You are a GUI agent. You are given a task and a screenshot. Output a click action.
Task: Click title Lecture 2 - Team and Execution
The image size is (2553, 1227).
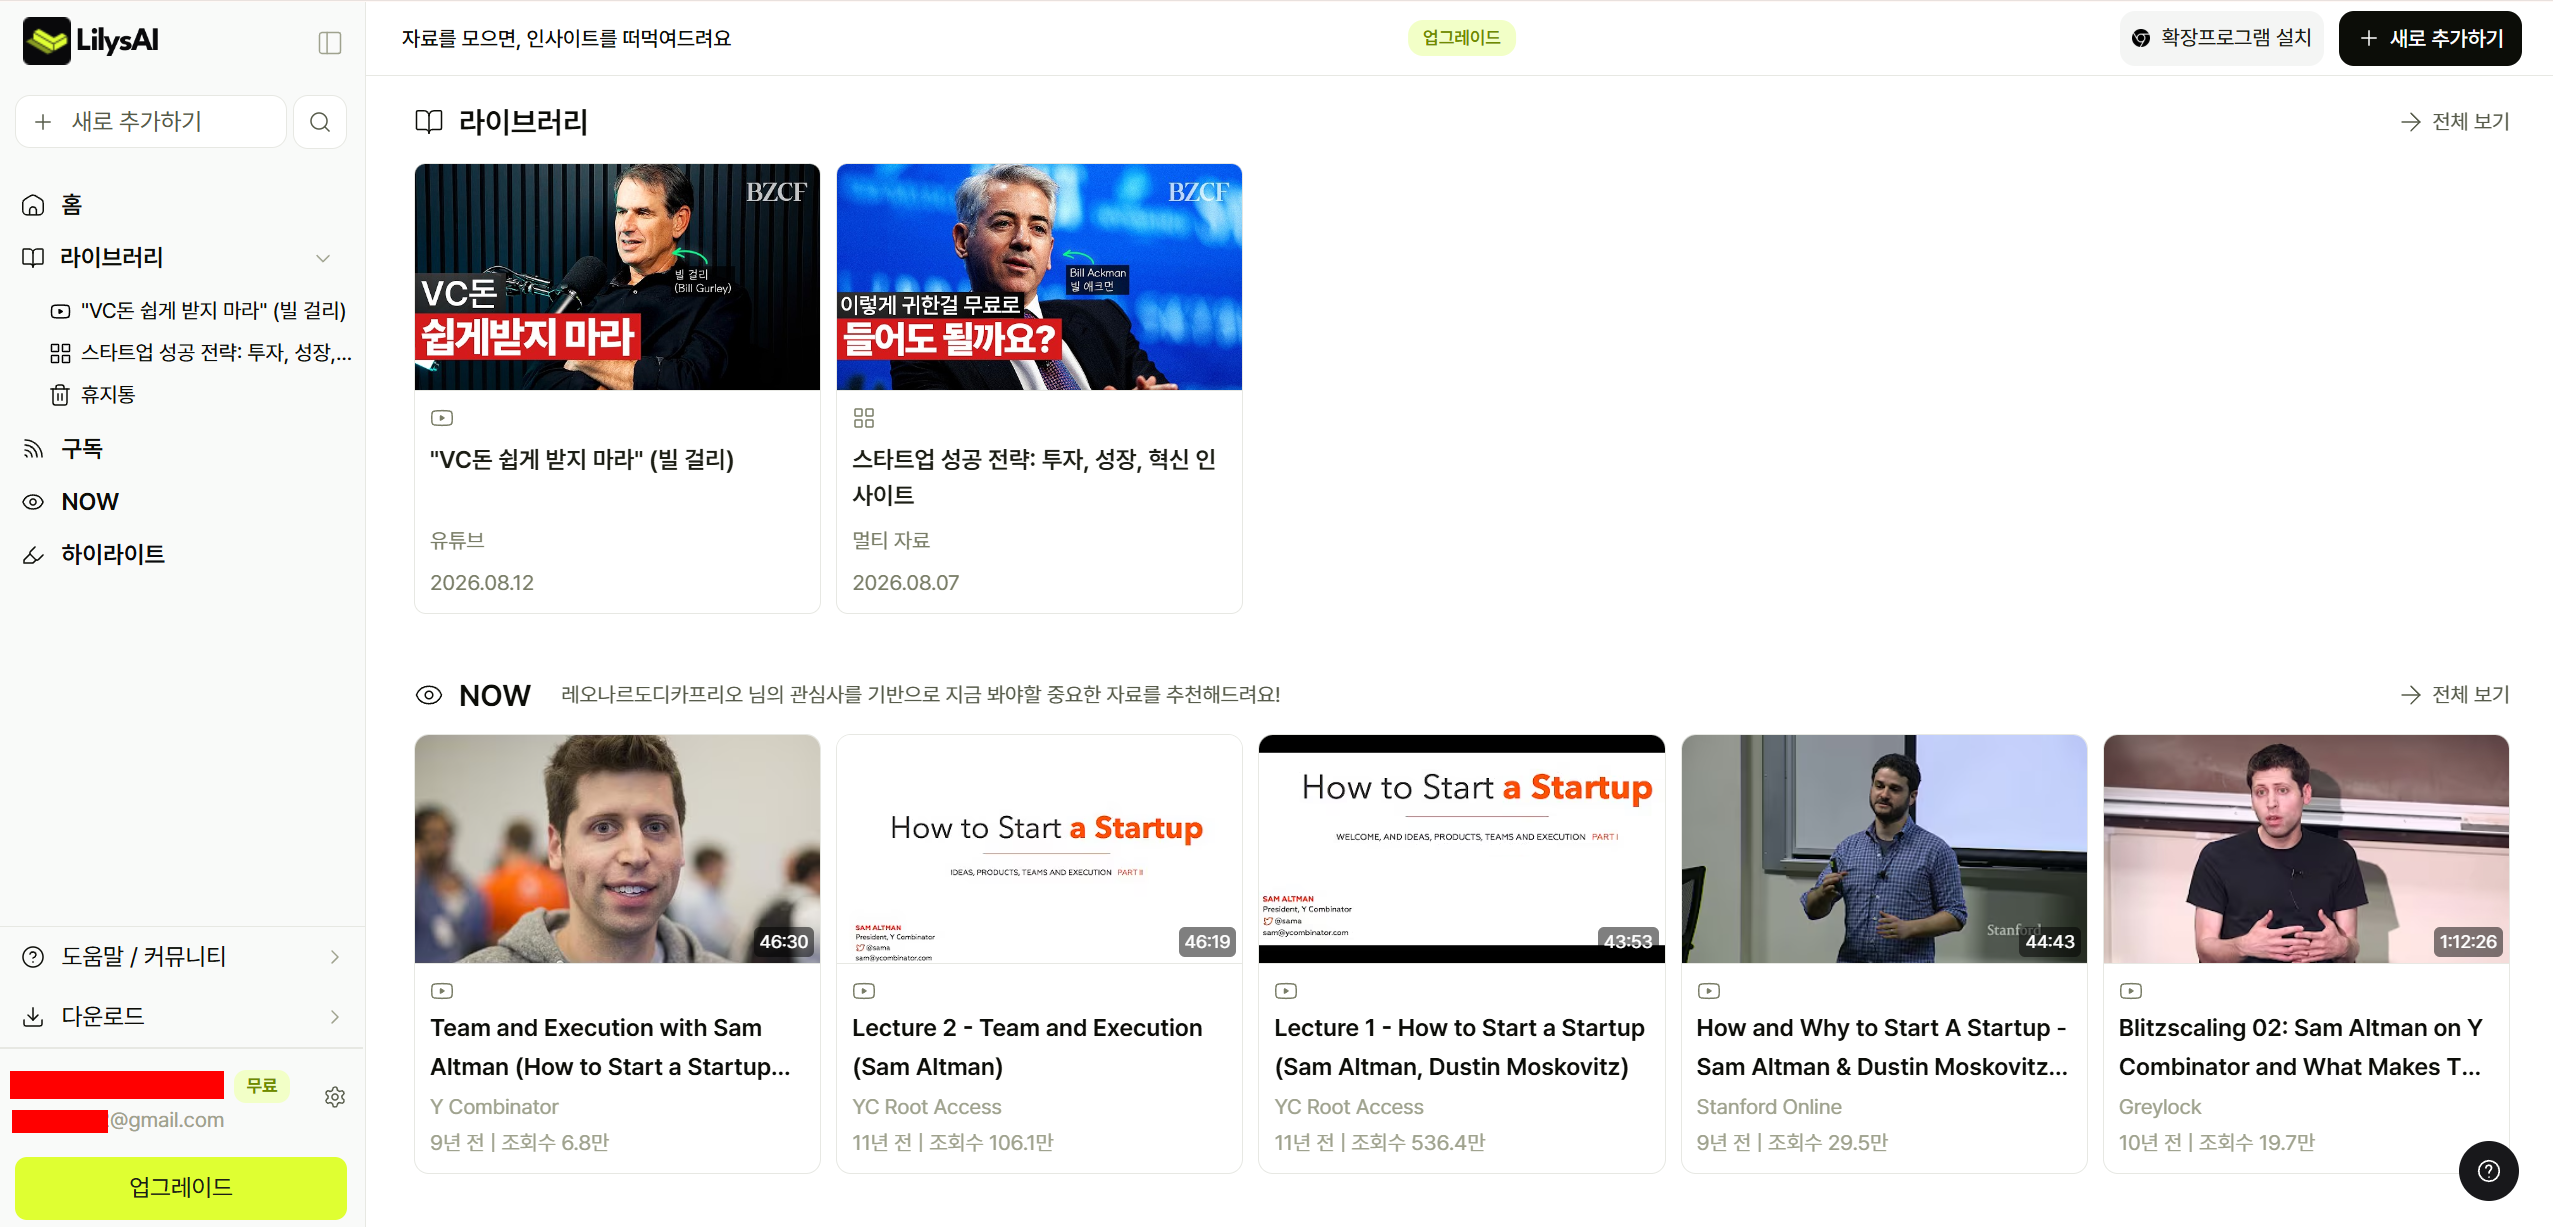[1027, 1047]
